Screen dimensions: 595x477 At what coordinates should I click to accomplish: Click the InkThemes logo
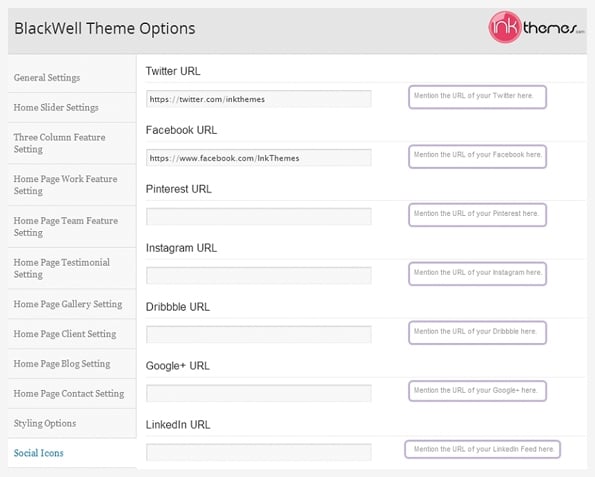536,27
